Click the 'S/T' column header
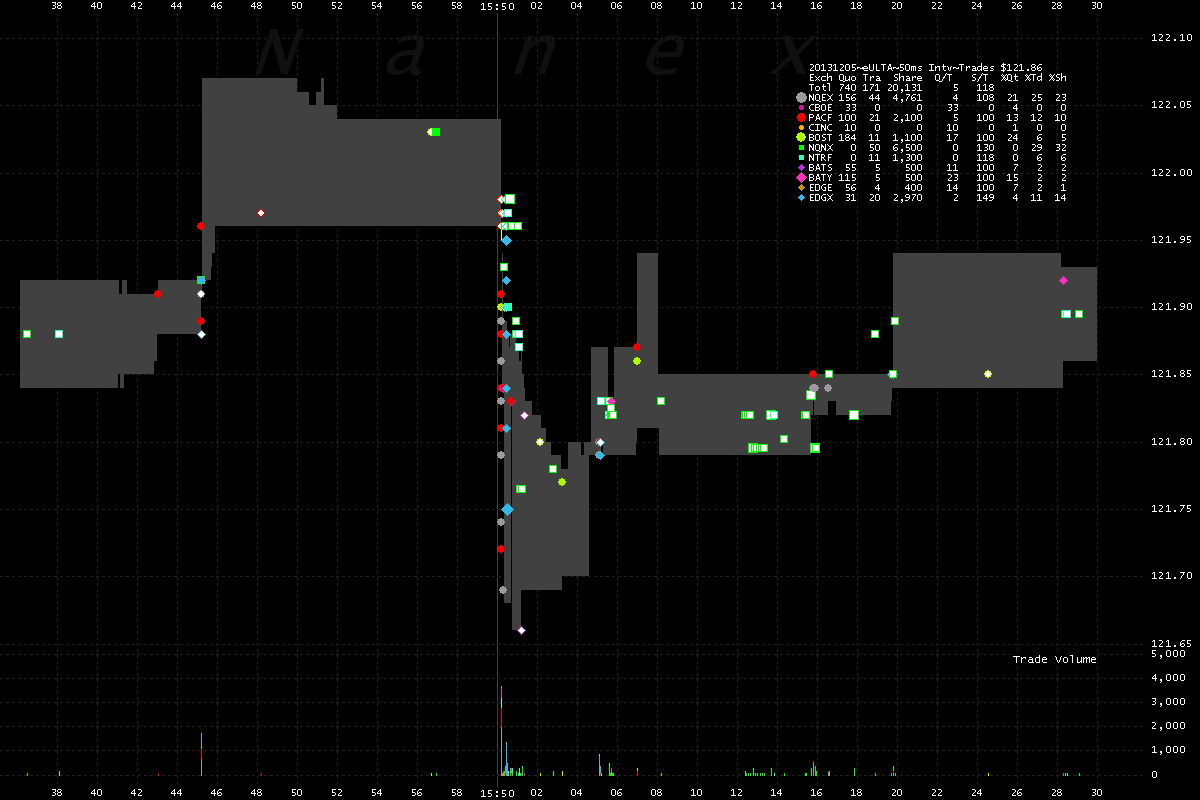The width and height of the screenshot is (1200, 800). point(980,78)
